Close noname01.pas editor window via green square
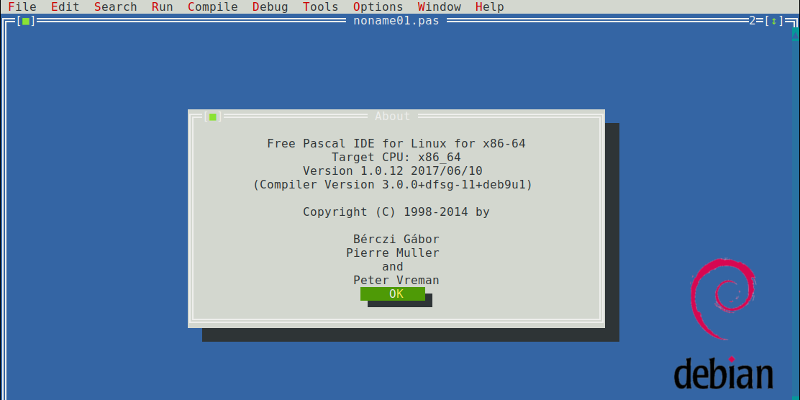Screen dimensions: 800x400 coord(26,21)
